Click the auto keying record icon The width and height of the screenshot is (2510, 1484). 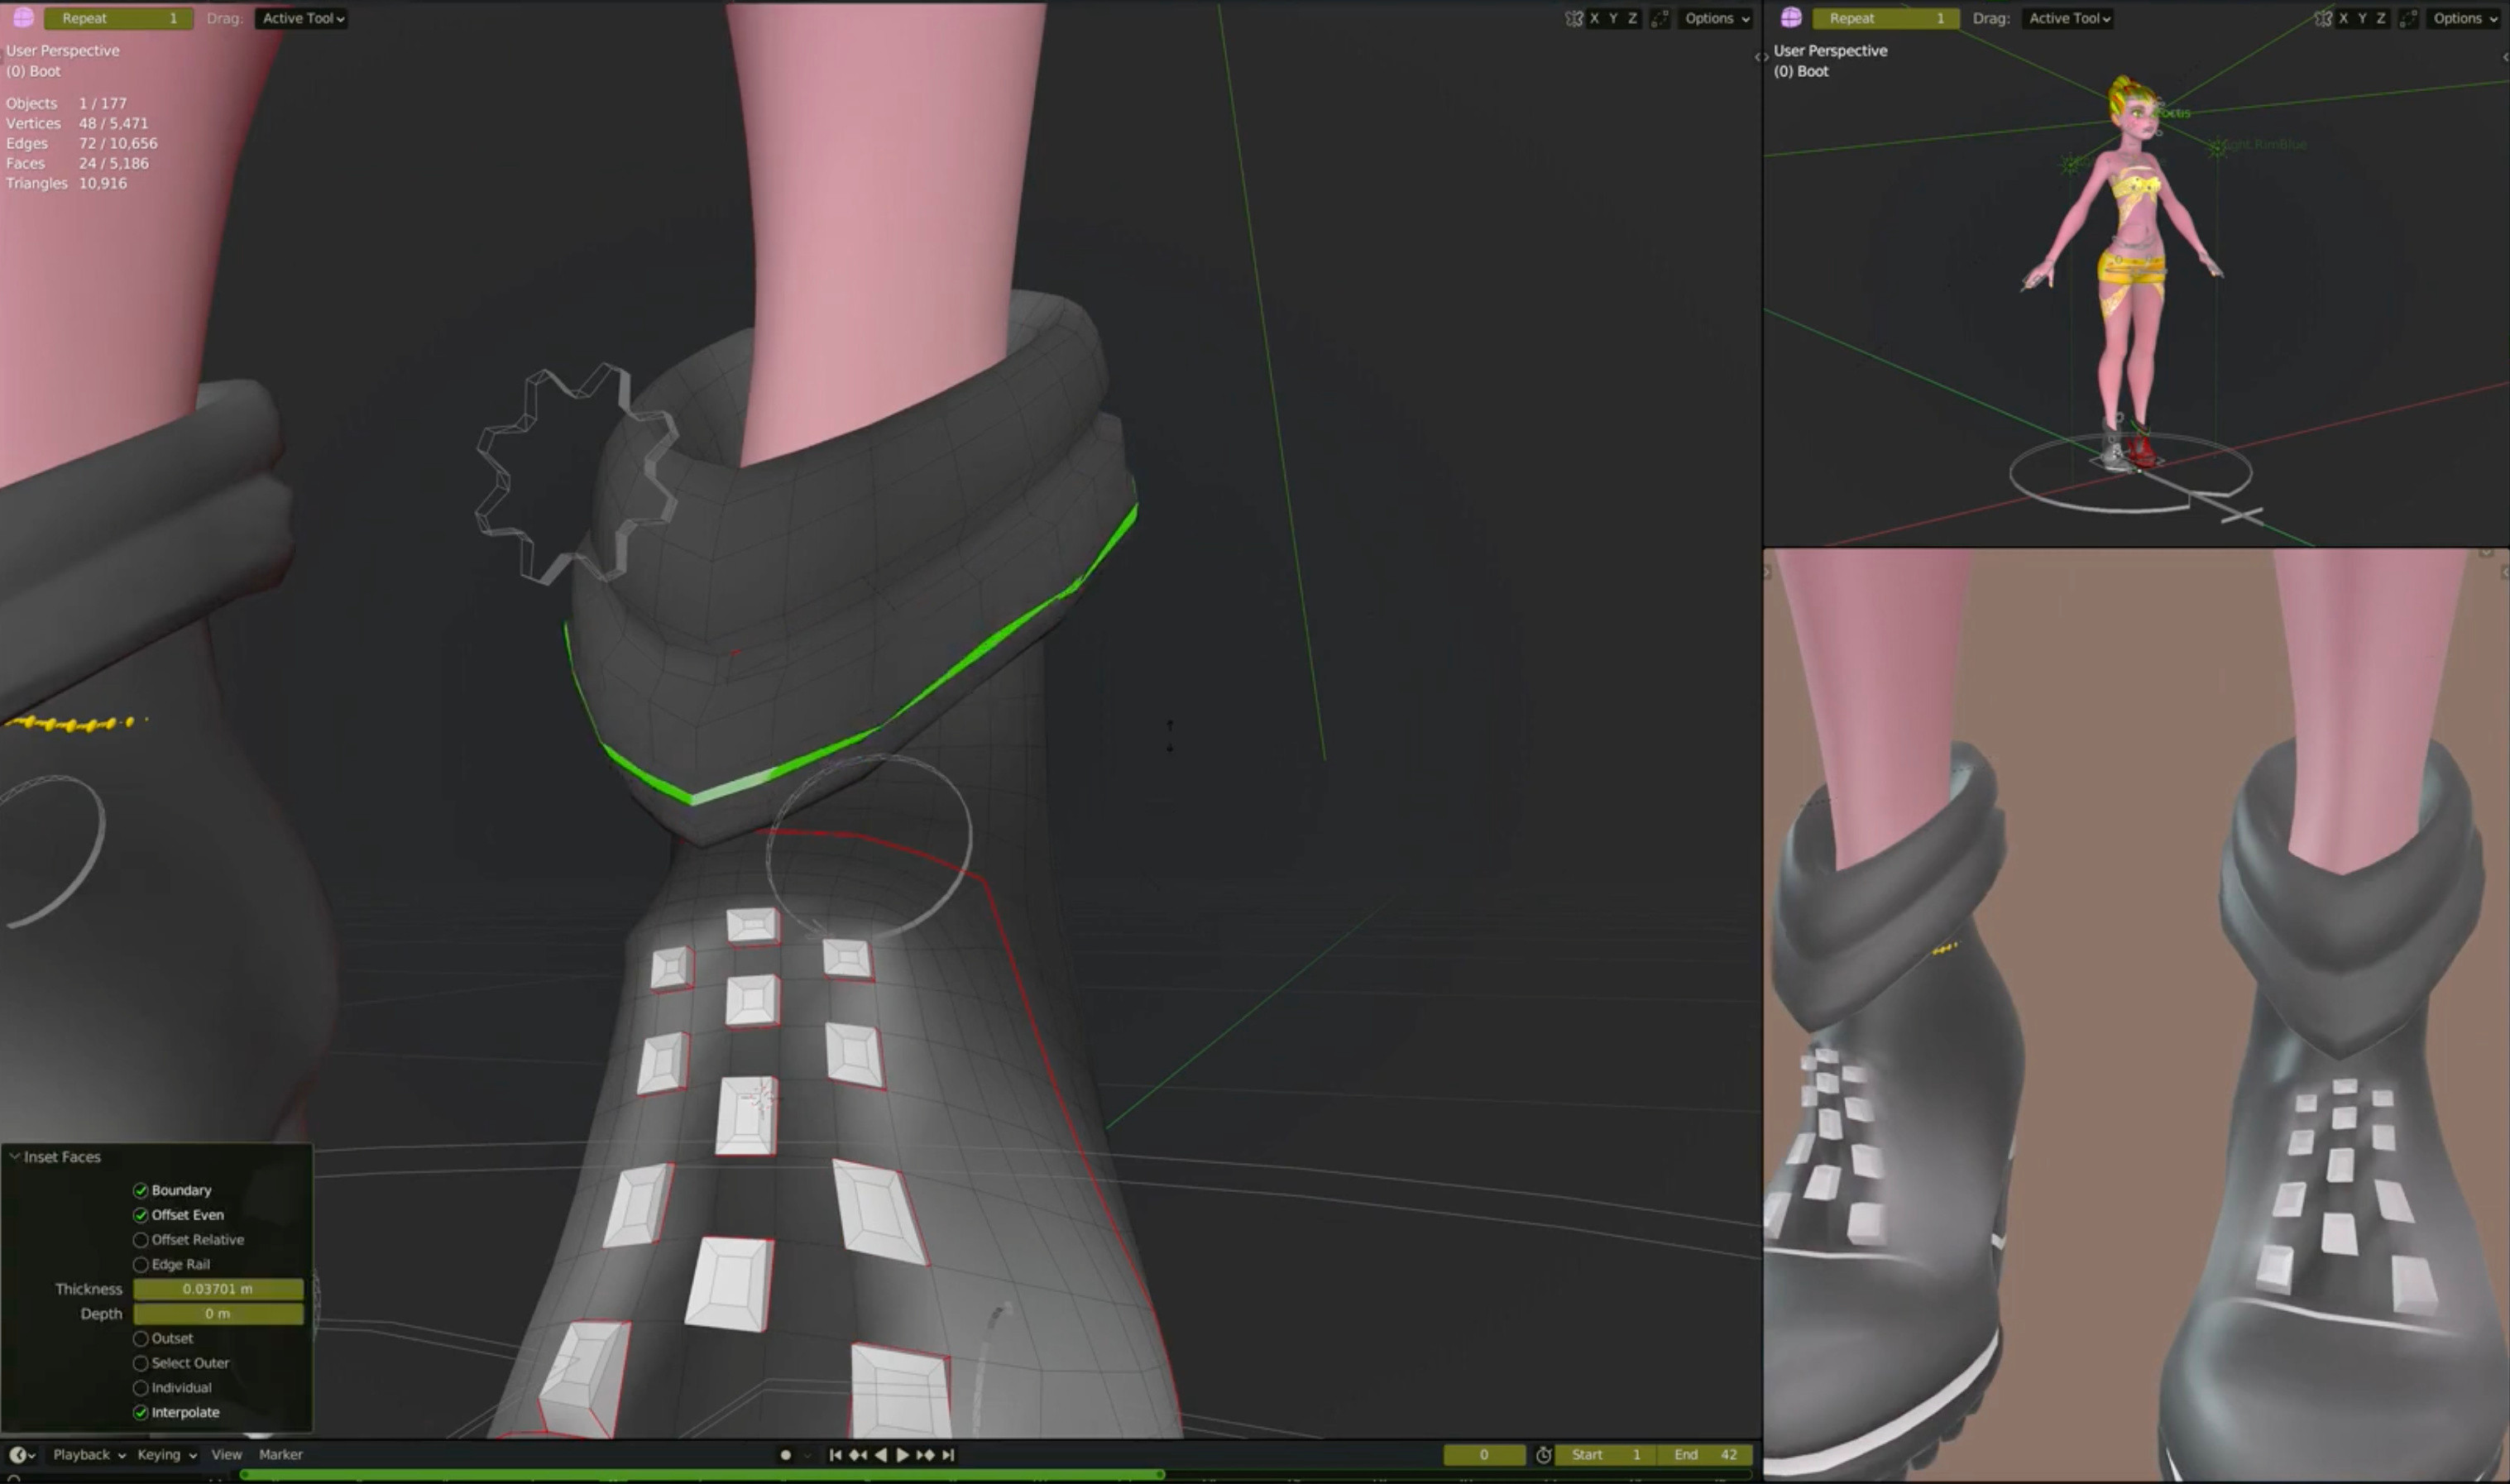[786, 1455]
